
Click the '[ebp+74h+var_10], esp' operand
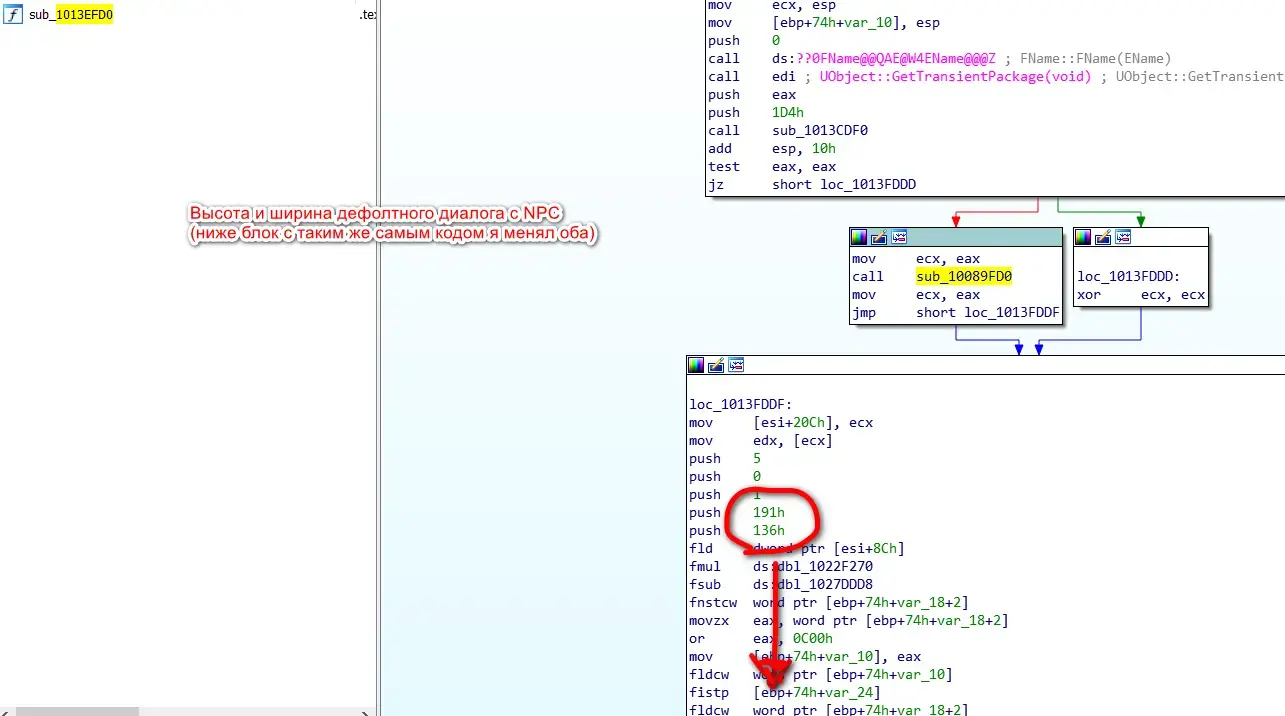[856, 23]
